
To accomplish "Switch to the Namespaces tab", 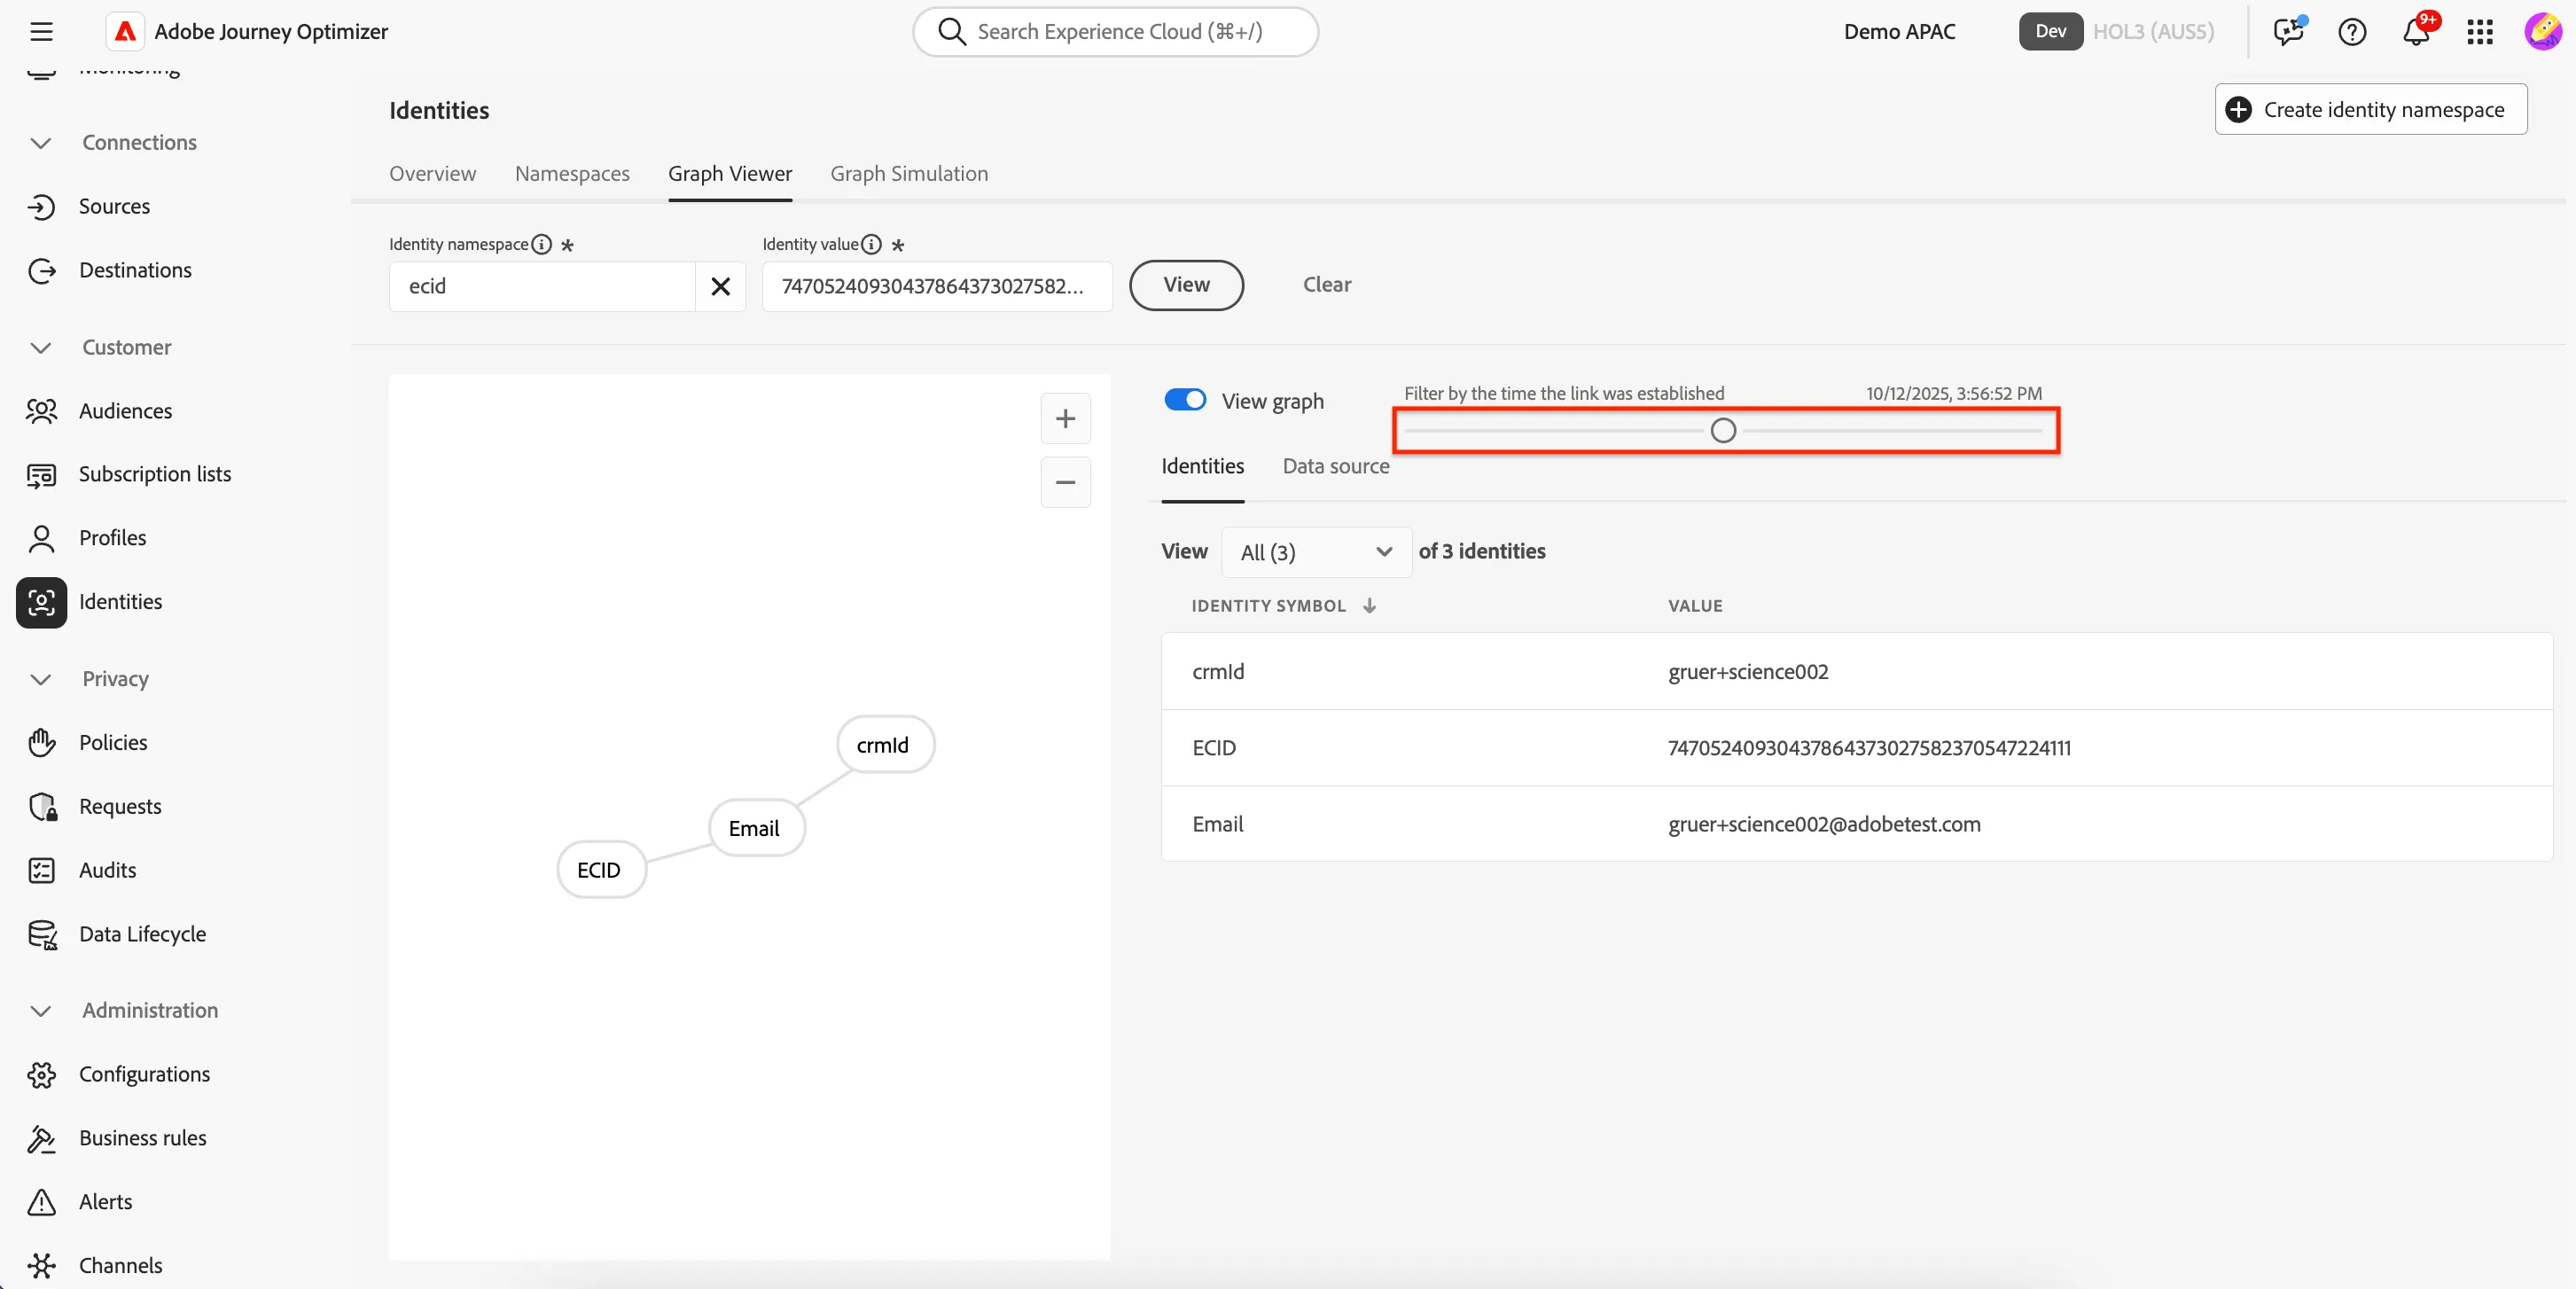I will point(572,174).
